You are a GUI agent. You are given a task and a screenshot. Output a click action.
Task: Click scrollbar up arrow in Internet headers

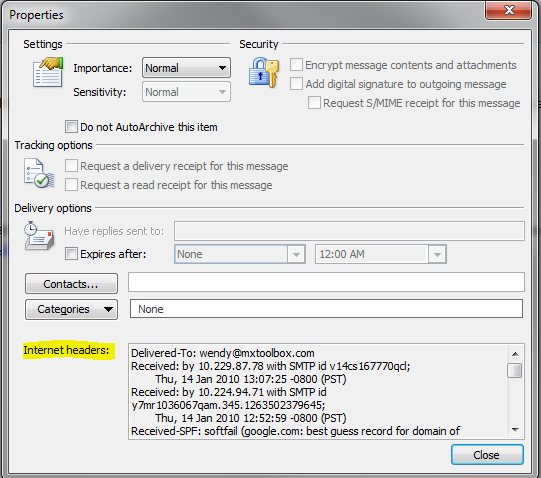click(x=515, y=354)
